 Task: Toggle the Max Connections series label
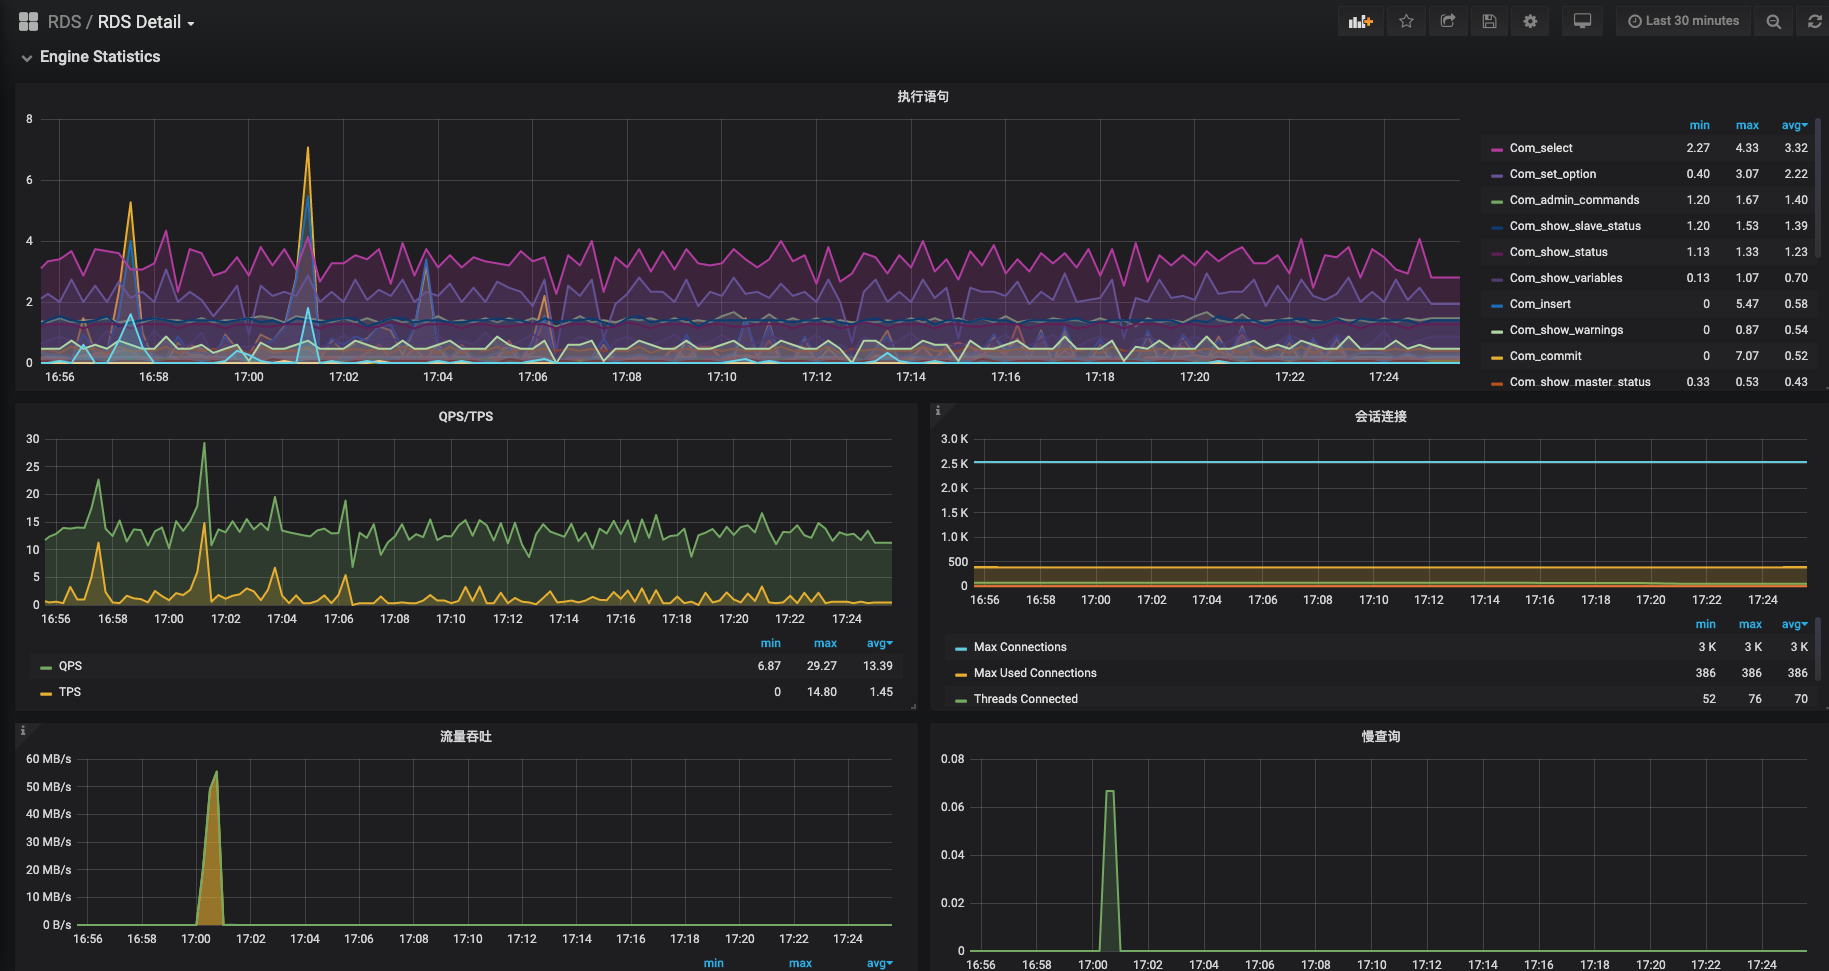[1020, 647]
